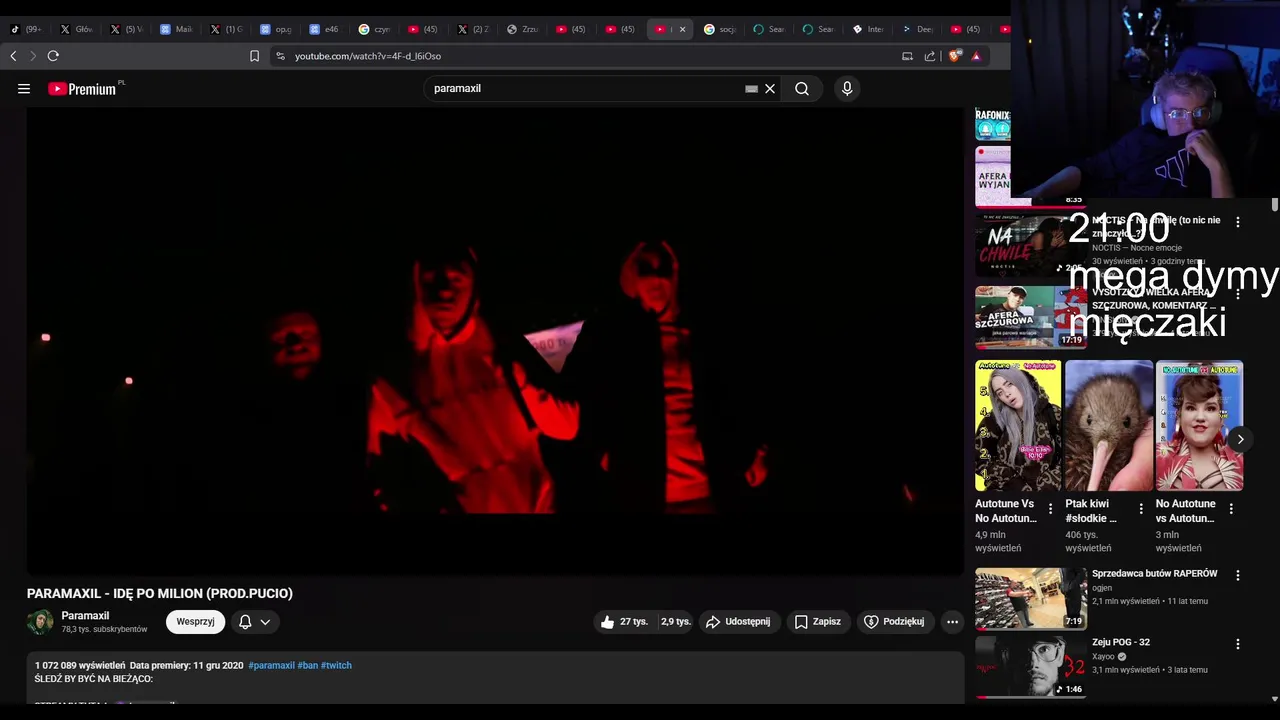Open the on-screen keyboard in search box

click(751, 89)
